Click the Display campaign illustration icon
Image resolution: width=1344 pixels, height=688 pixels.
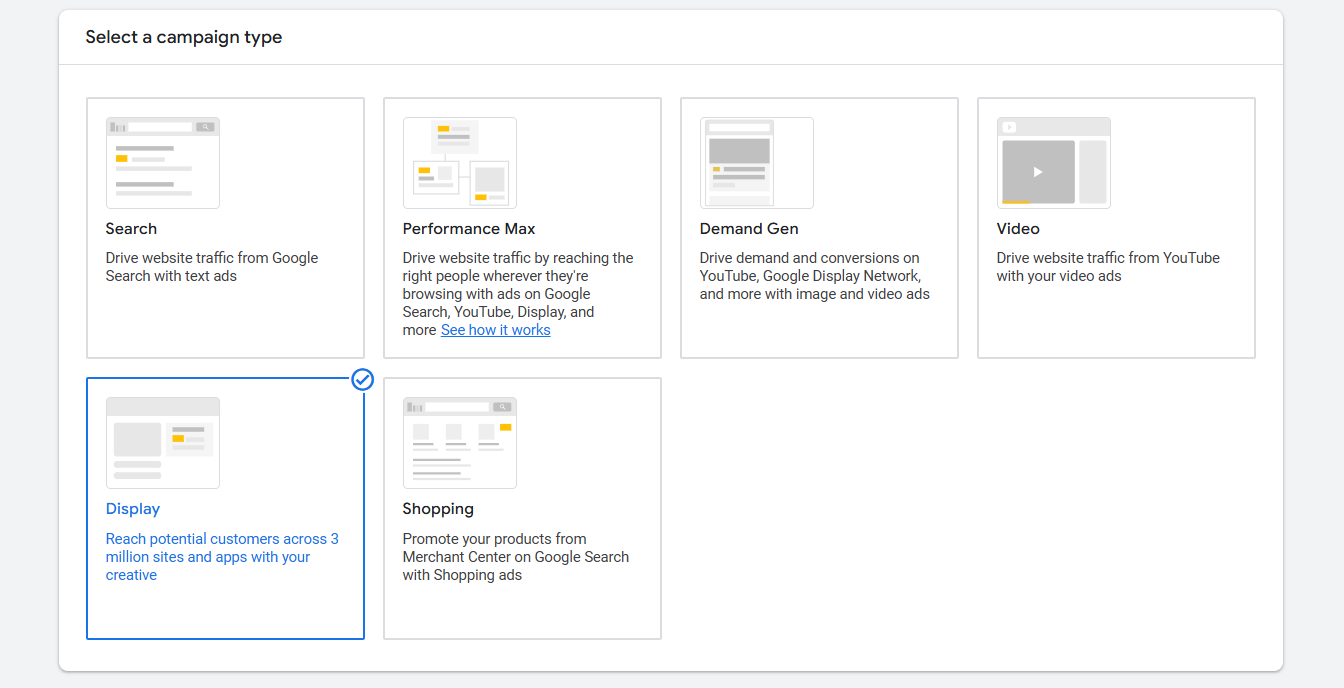[x=163, y=443]
